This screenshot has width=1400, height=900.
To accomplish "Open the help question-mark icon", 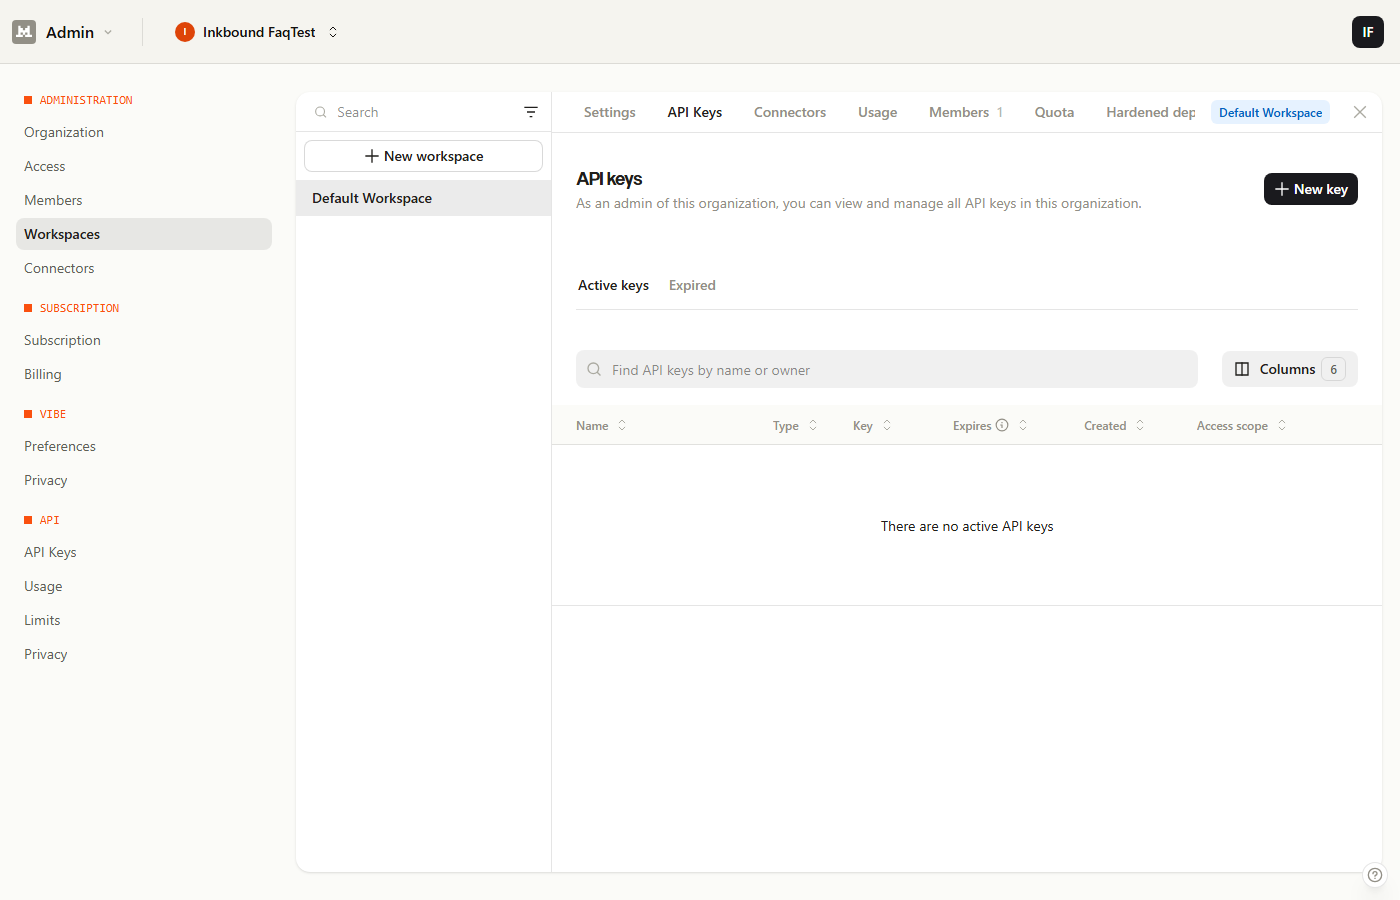I will tap(1375, 875).
